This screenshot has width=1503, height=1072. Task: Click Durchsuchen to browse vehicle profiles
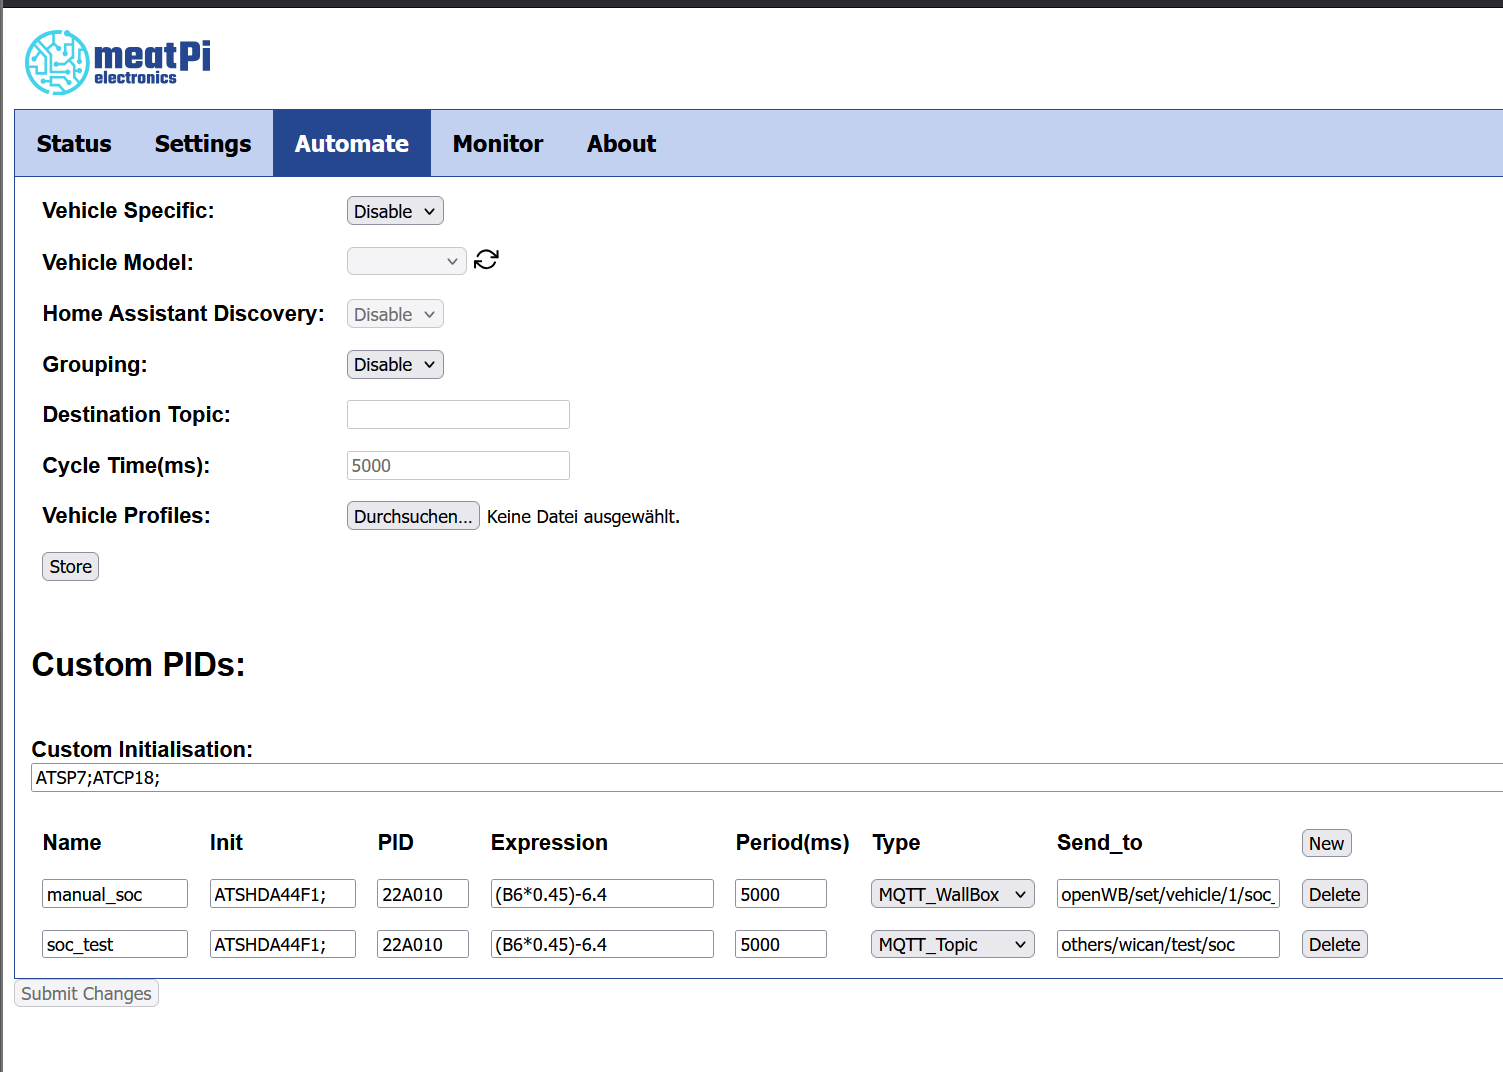[x=413, y=516]
